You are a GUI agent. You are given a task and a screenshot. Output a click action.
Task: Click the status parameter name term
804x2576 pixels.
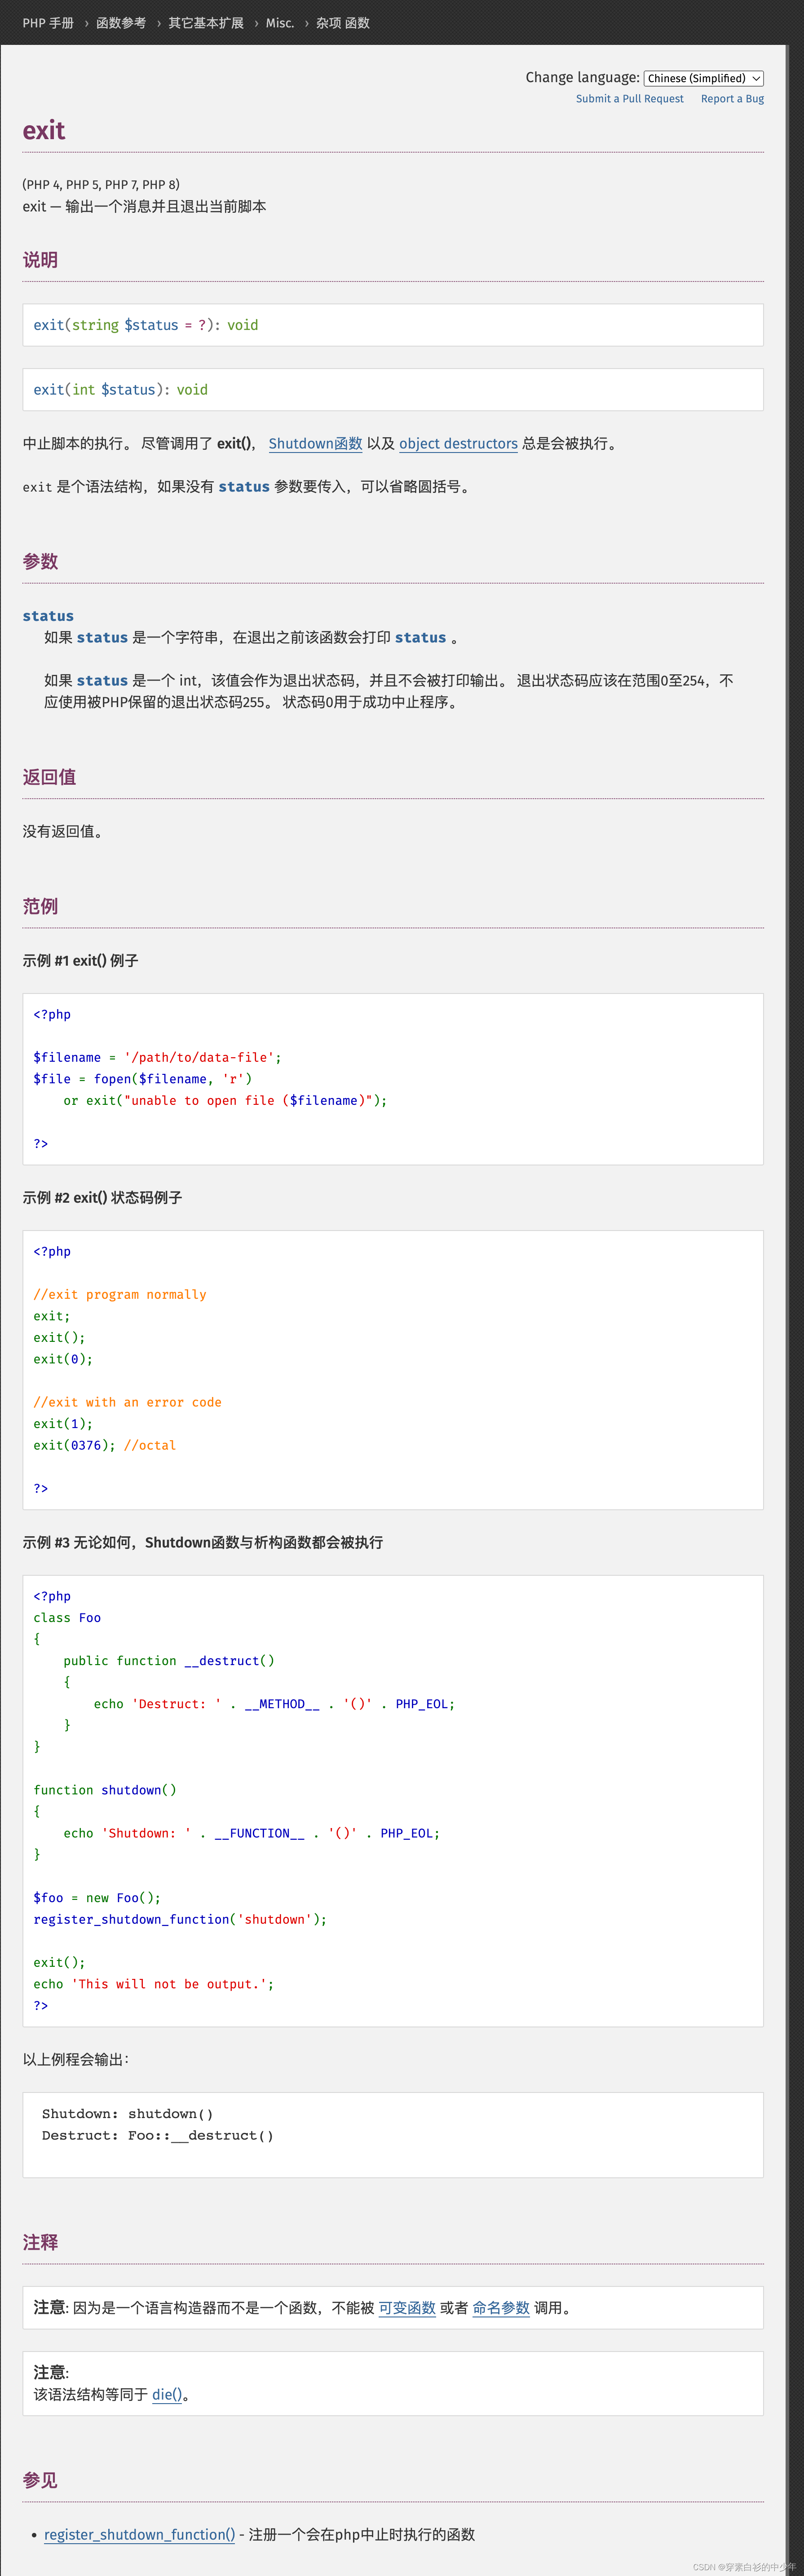coord(48,616)
